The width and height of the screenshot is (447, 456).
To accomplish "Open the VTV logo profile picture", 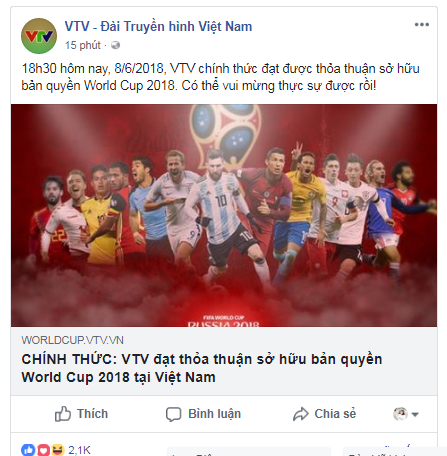I will coord(39,36).
